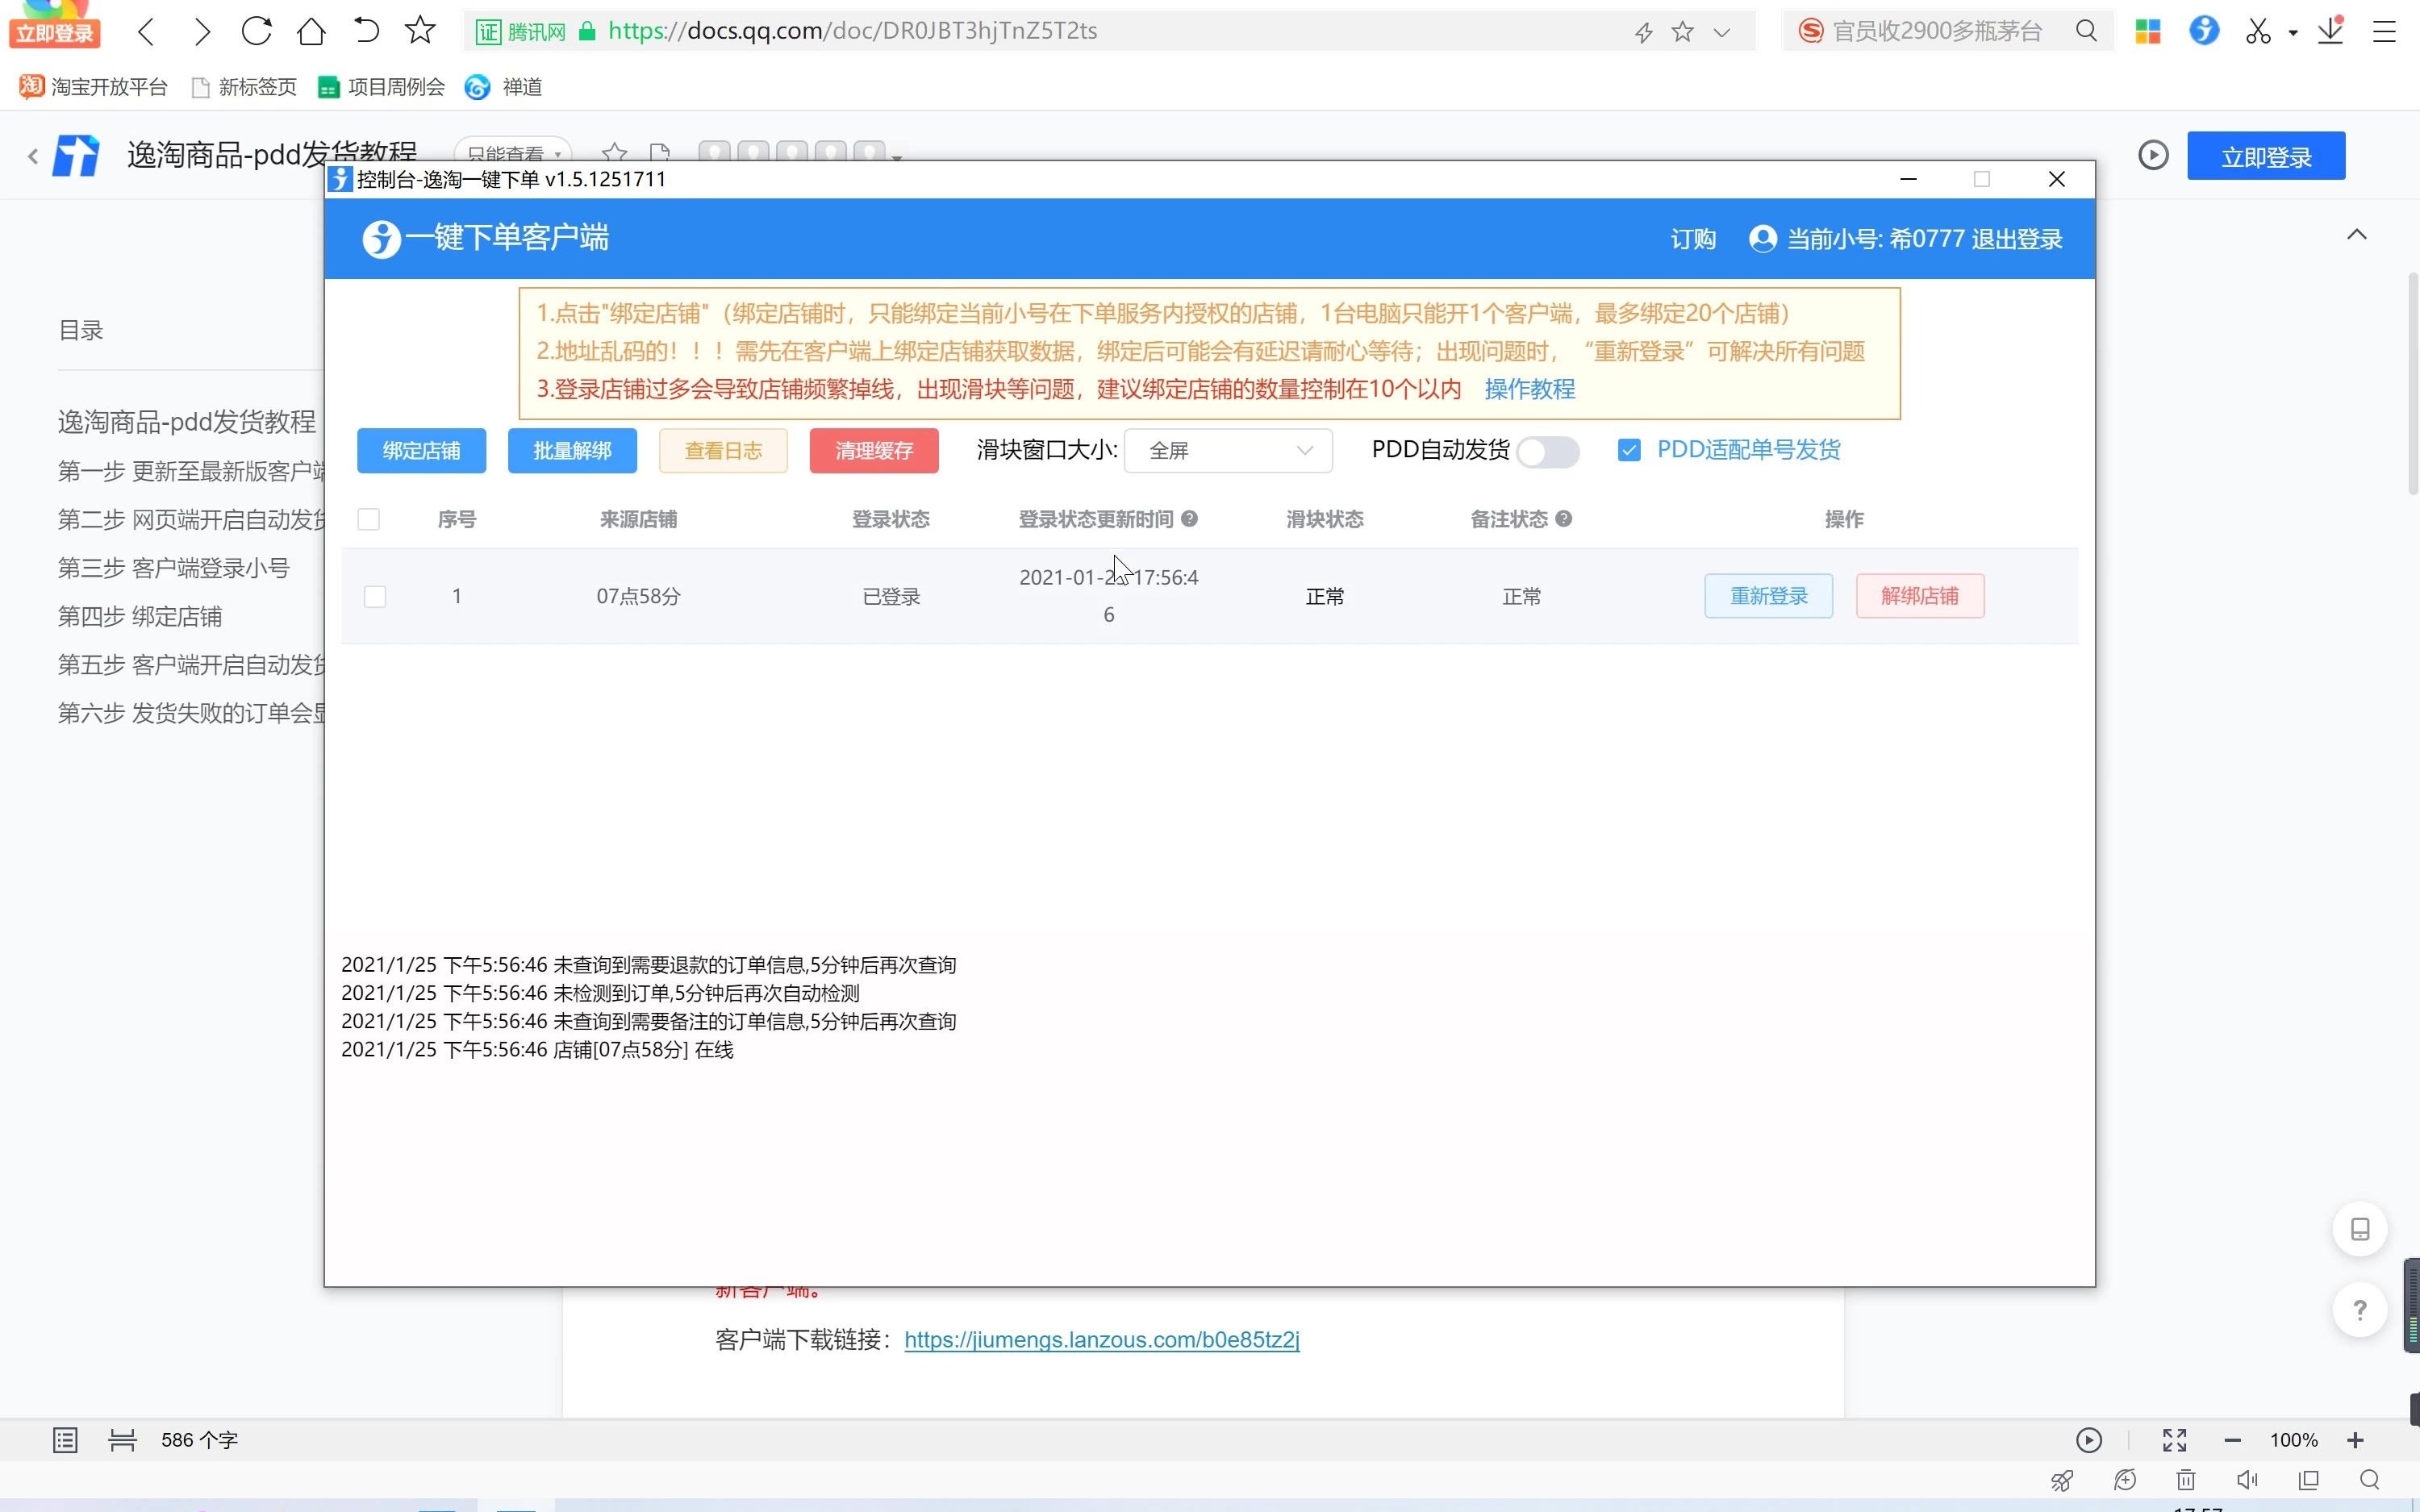Go forward in browser history
Viewport: 2420px width, 1512px height.
[x=202, y=31]
